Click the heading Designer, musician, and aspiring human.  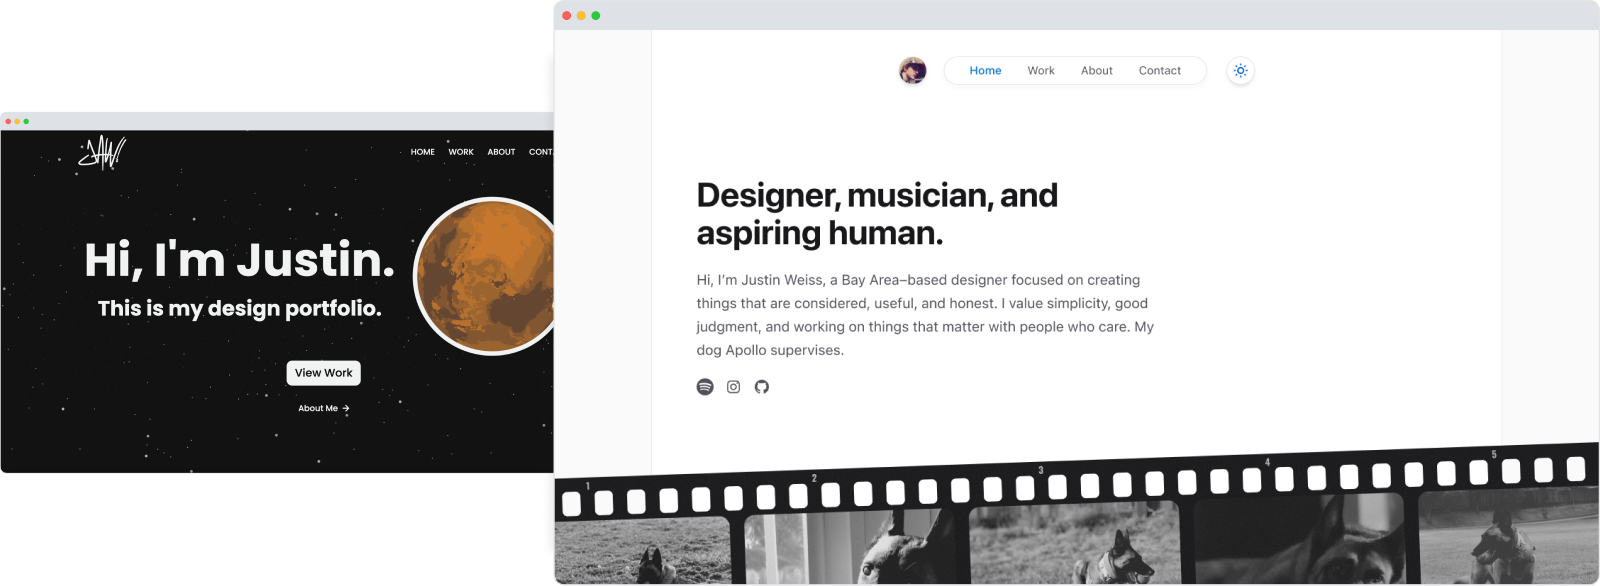[x=877, y=214]
